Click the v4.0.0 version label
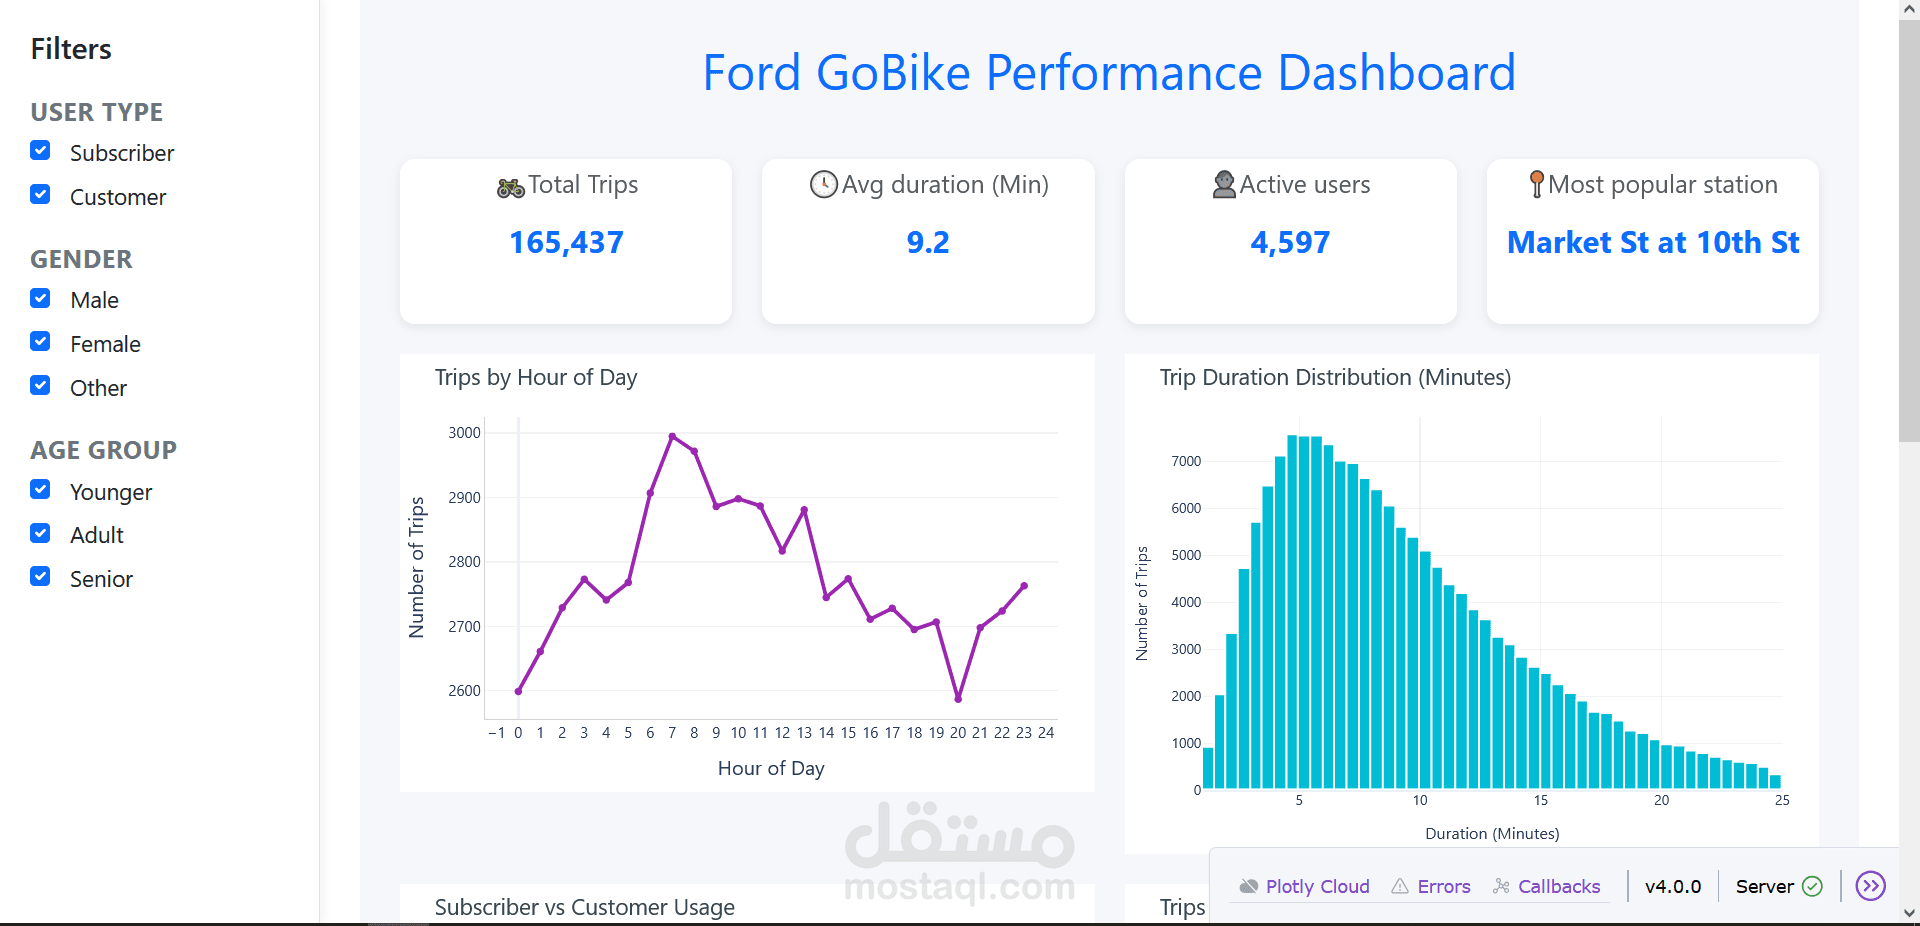1920x926 pixels. 1673,887
